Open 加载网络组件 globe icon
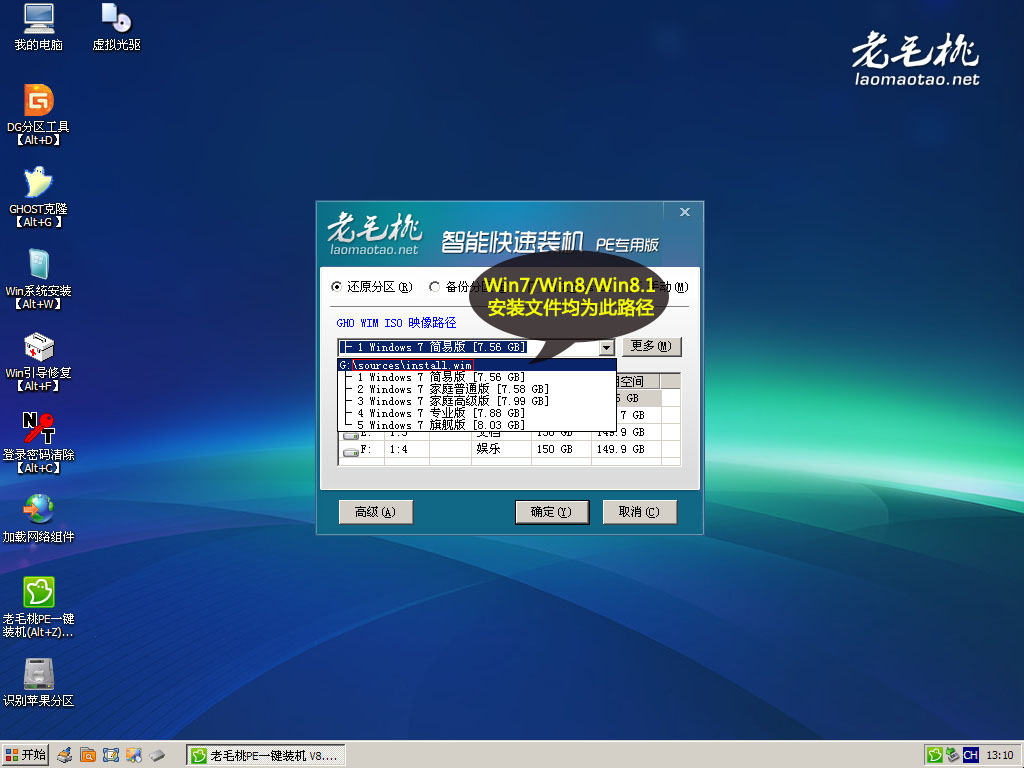Image resolution: width=1024 pixels, height=768 pixels. click(39, 519)
